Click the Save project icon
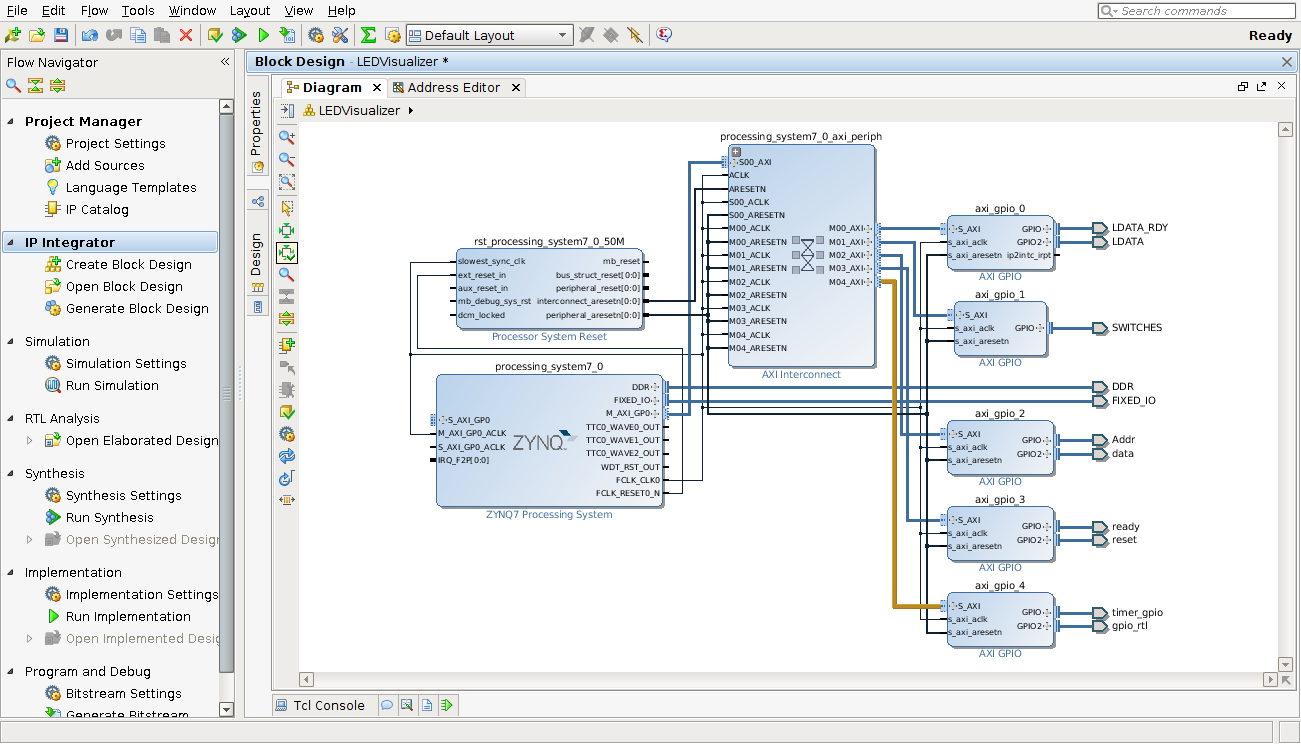 coord(60,35)
